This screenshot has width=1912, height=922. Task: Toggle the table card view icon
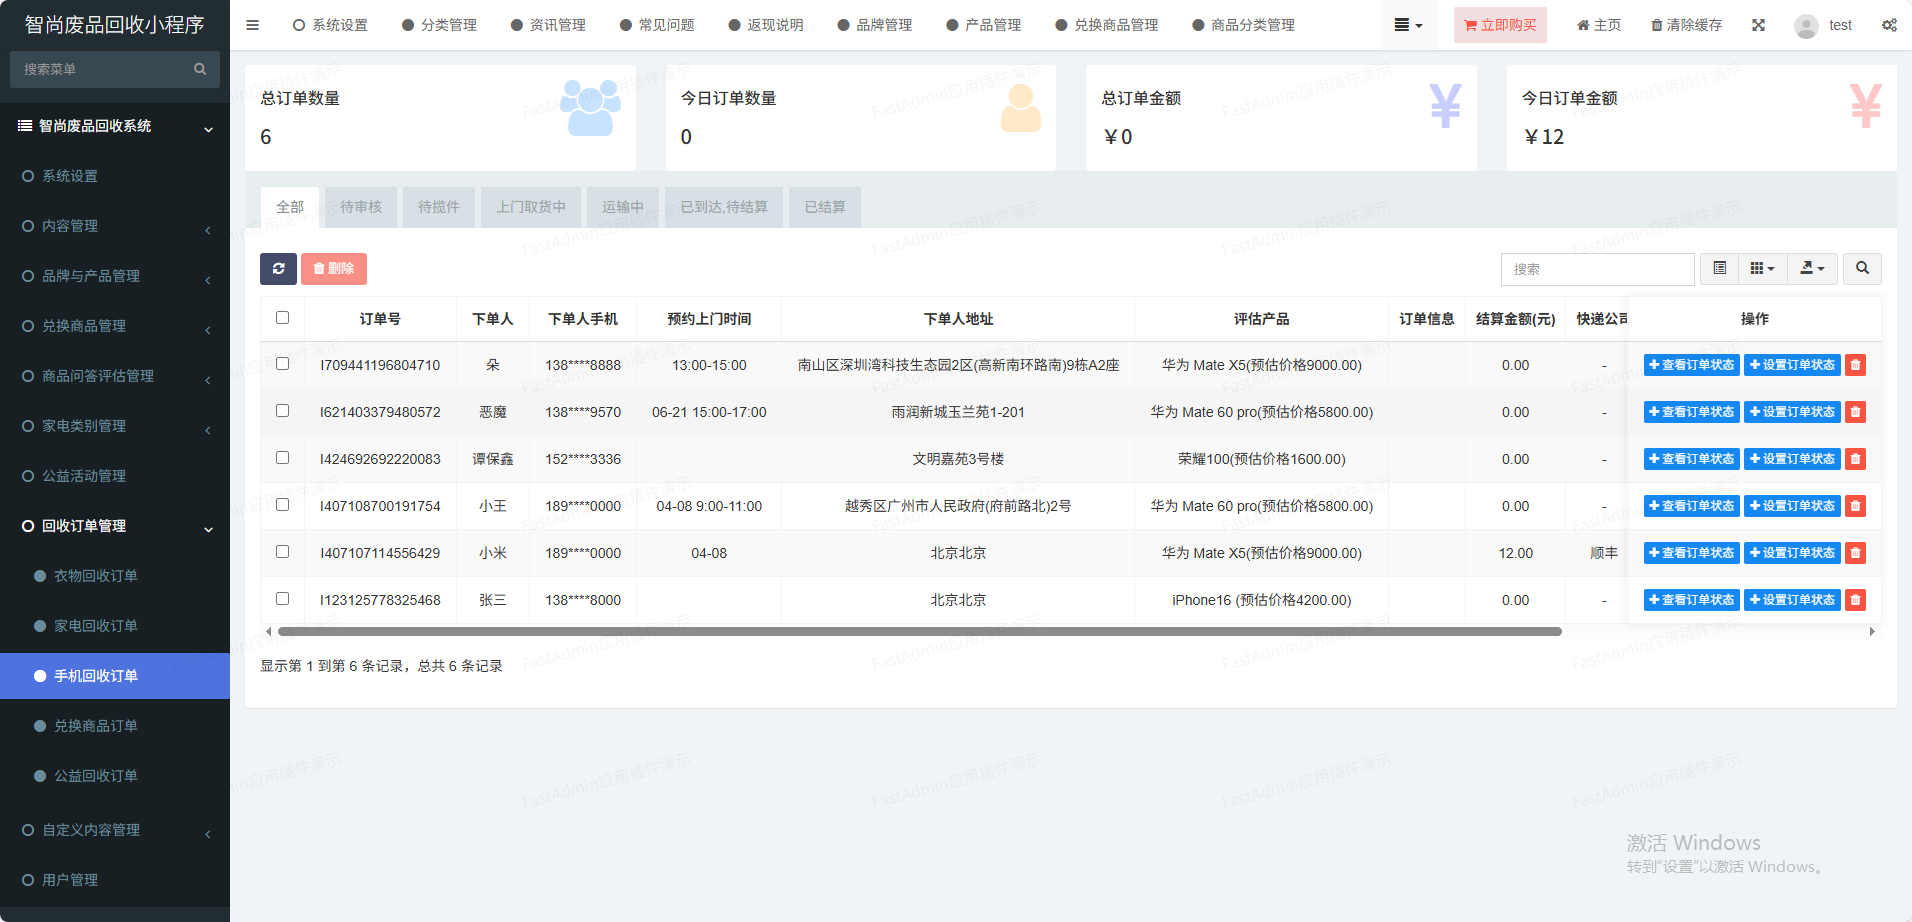point(1719,269)
